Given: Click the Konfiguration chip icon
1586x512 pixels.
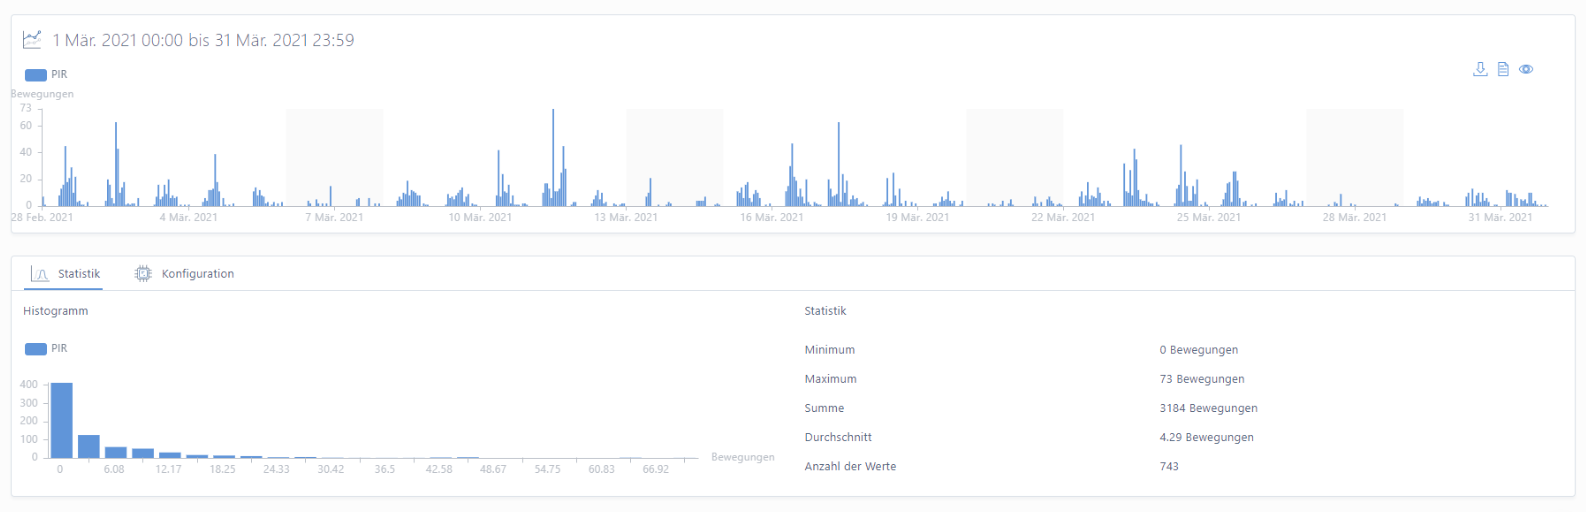Looking at the screenshot, I should pyautogui.click(x=143, y=274).
